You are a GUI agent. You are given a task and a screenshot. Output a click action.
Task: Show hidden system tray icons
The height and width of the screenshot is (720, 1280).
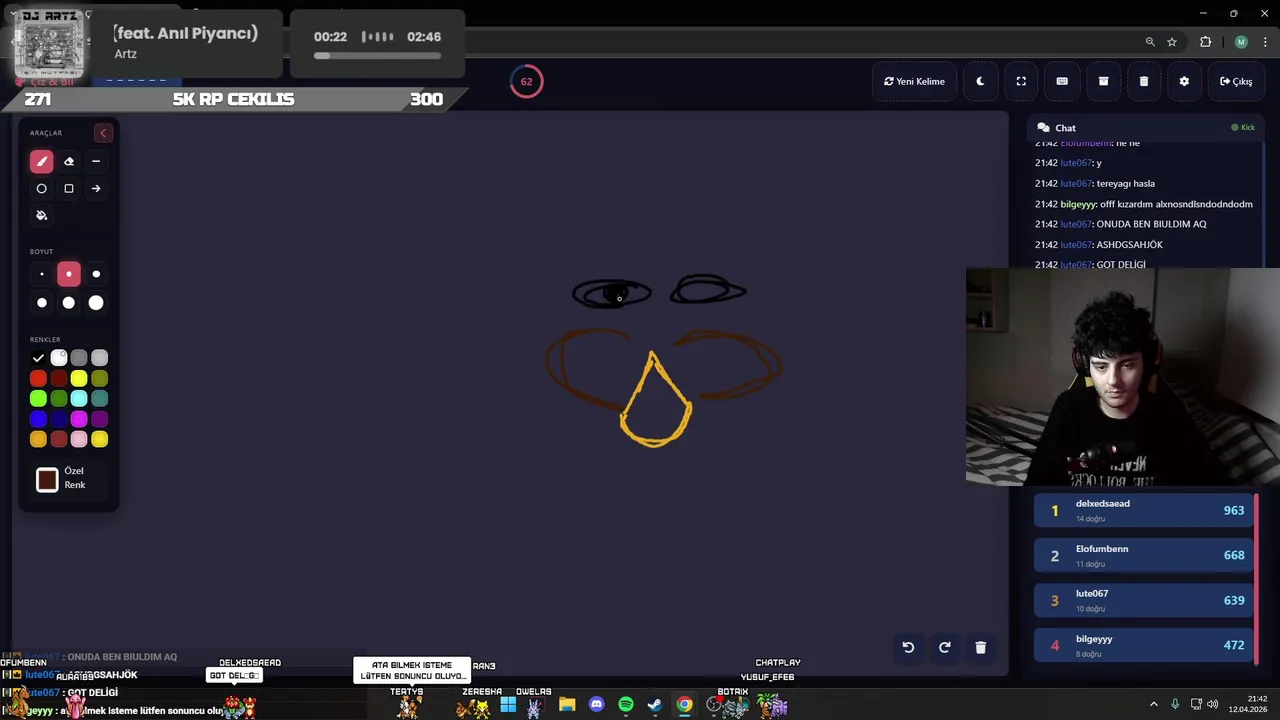(x=1153, y=705)
